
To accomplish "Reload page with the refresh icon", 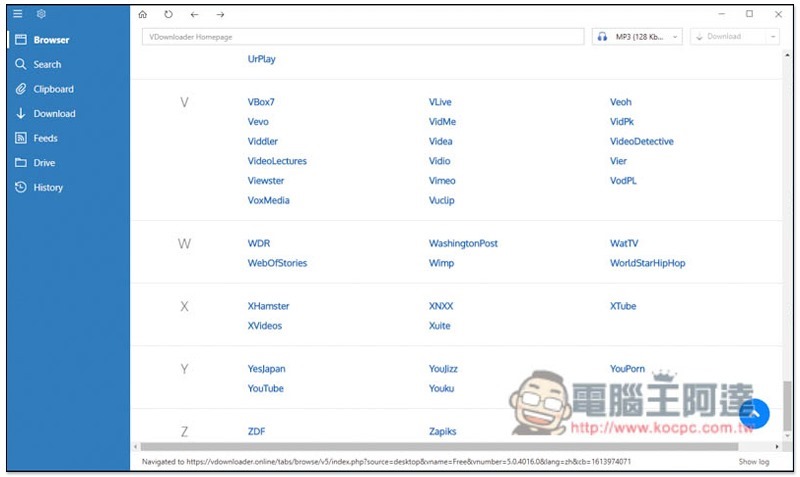I will point(168,14).
